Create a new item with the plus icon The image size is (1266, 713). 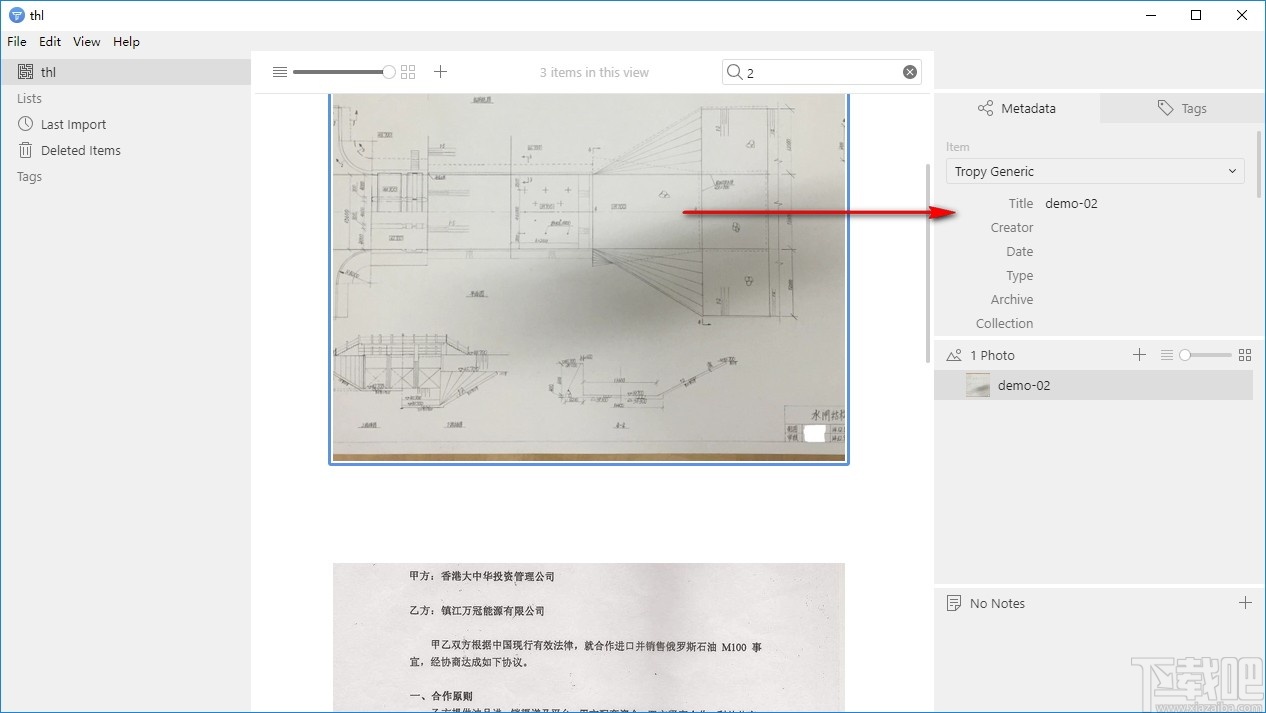pos(440,71)
